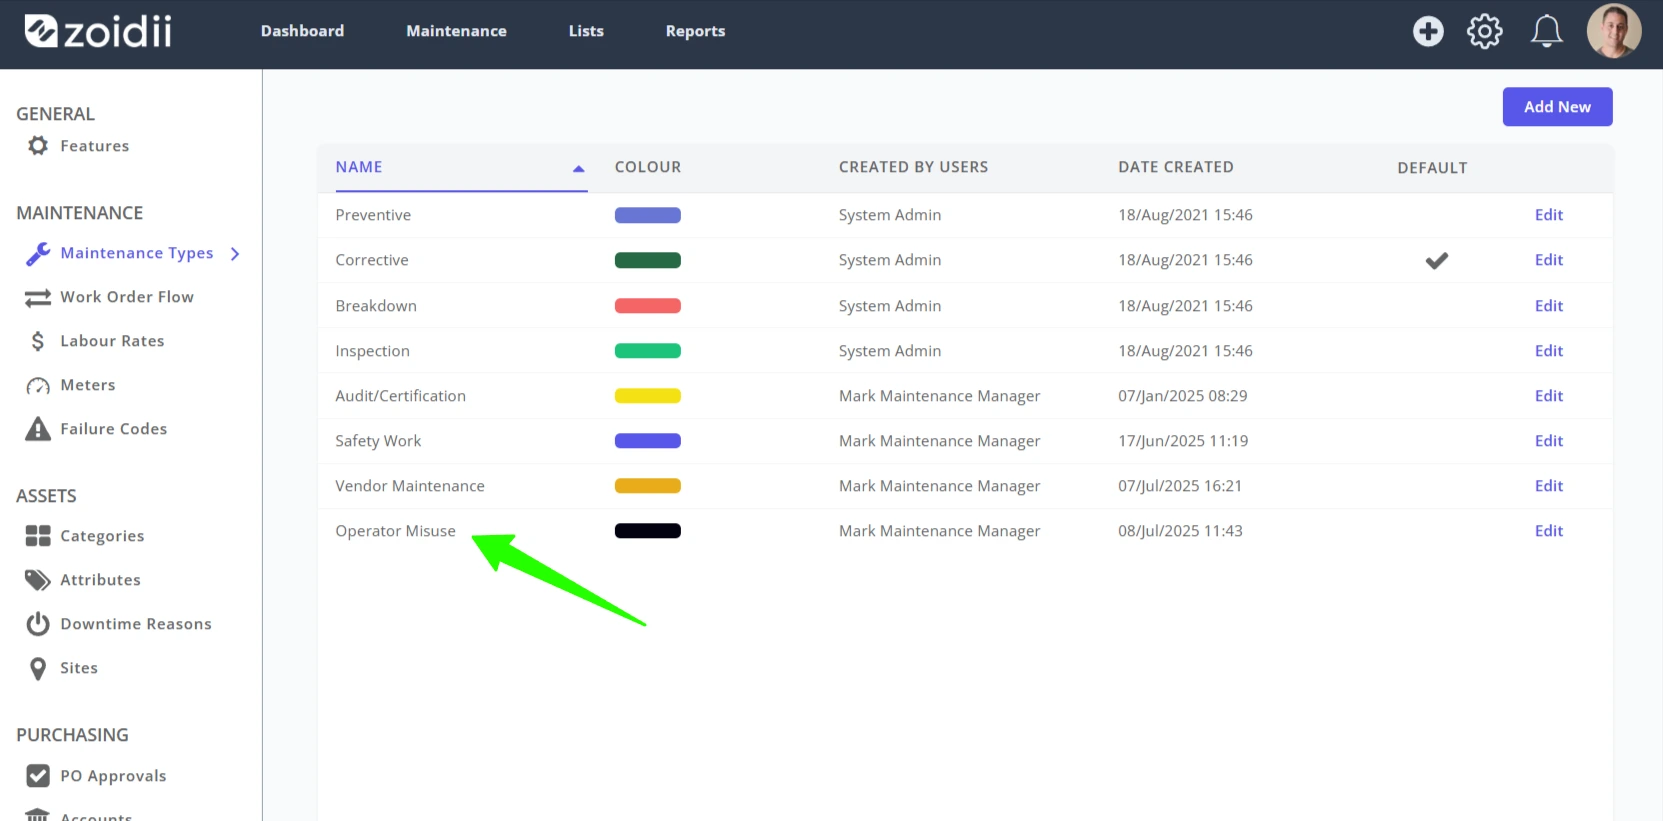The height and width of the screenshot is (821, 1663).
Task: Open PO Approvals settings
Action: (113, 776)
